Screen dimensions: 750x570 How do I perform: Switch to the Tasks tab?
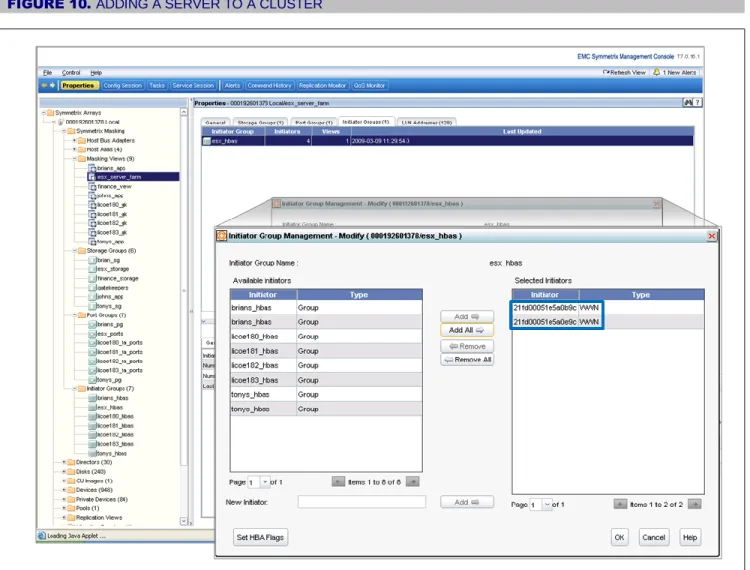pos(157,86)
